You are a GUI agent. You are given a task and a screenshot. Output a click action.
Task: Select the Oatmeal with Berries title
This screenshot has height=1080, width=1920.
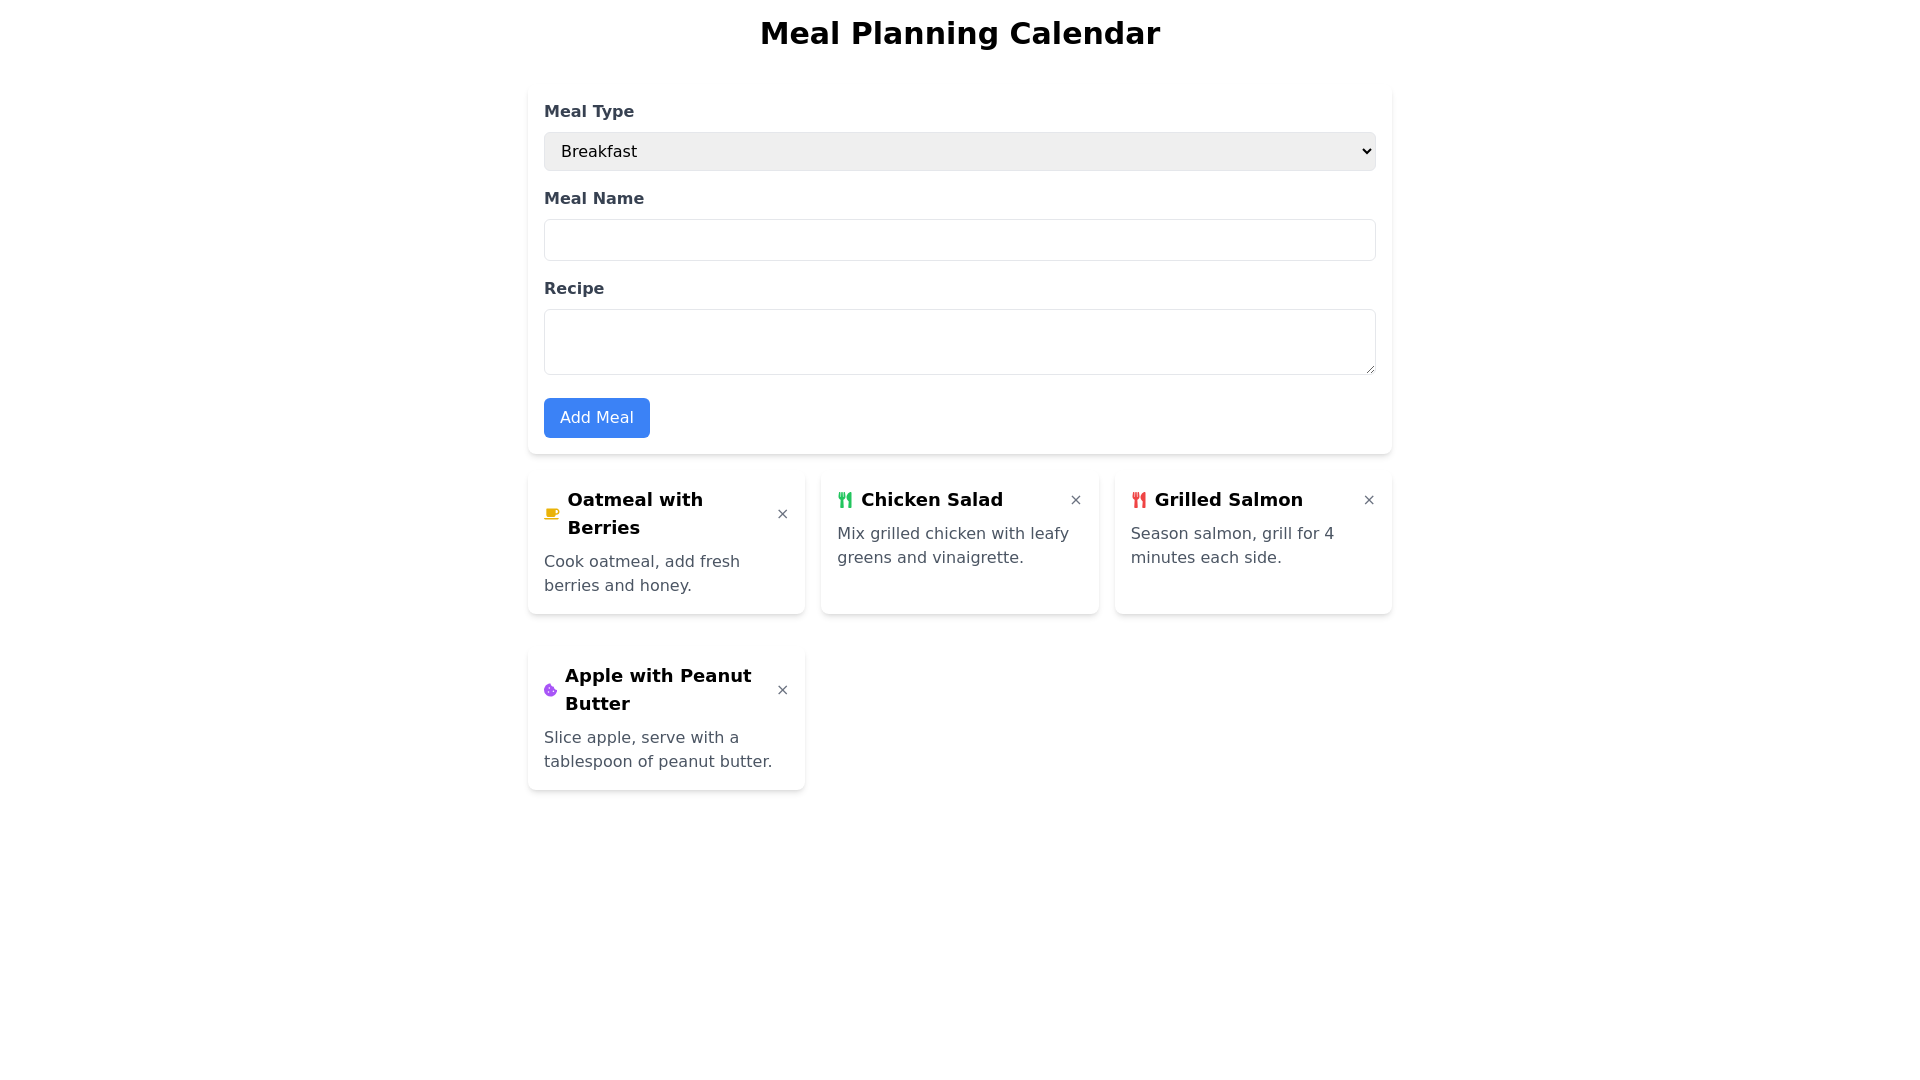pos(635,514)
